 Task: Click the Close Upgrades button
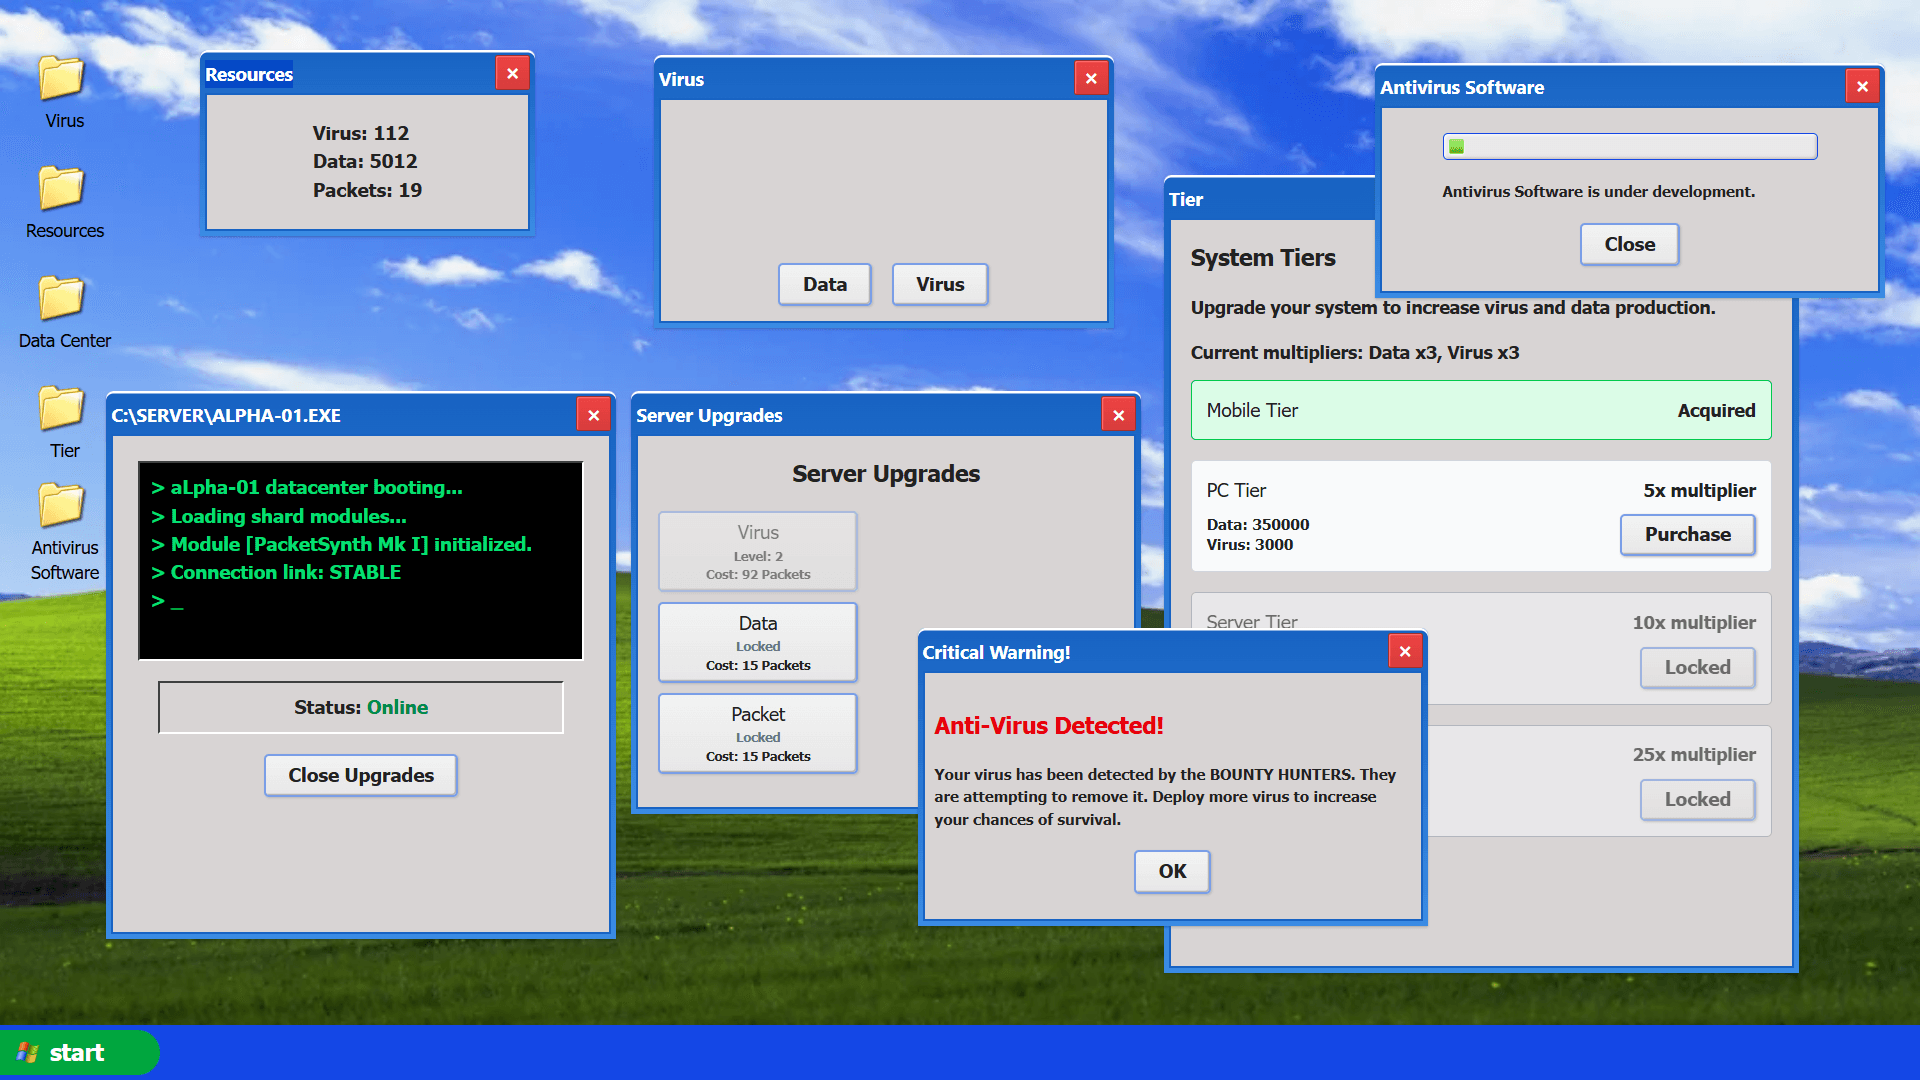click(x=361, y=775)
